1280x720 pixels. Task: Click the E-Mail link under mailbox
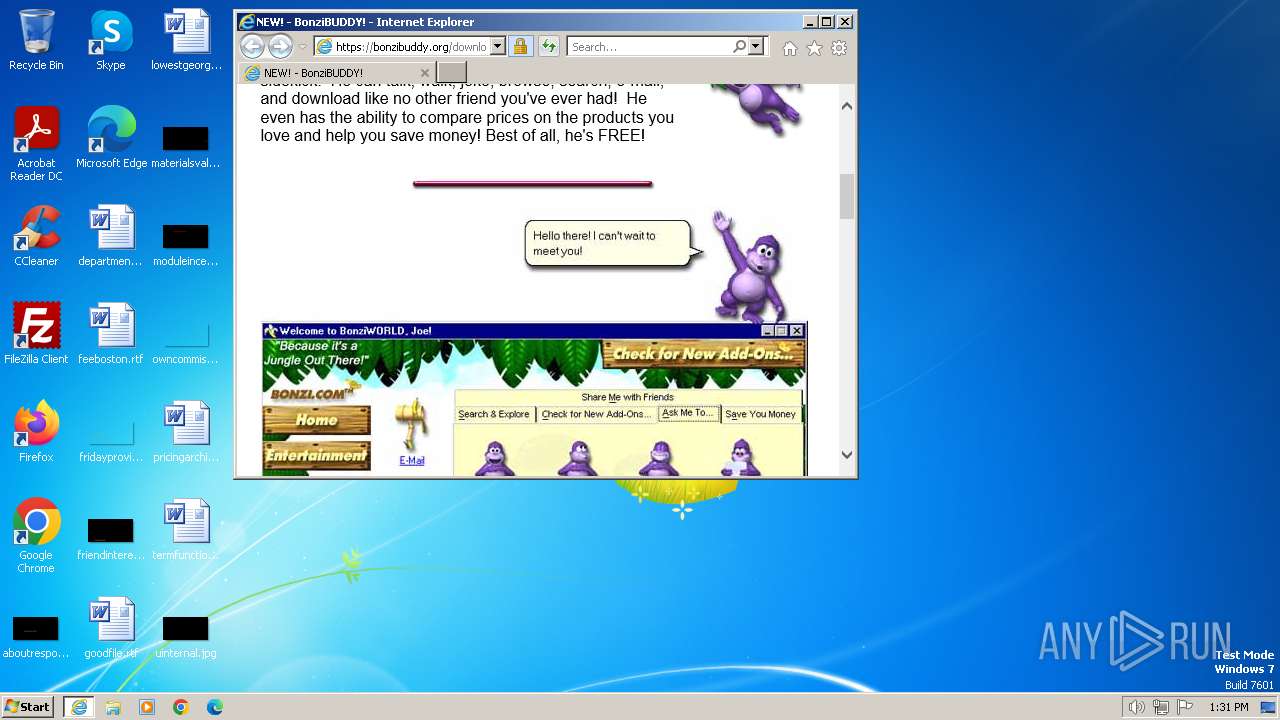(x=412, y=461)
